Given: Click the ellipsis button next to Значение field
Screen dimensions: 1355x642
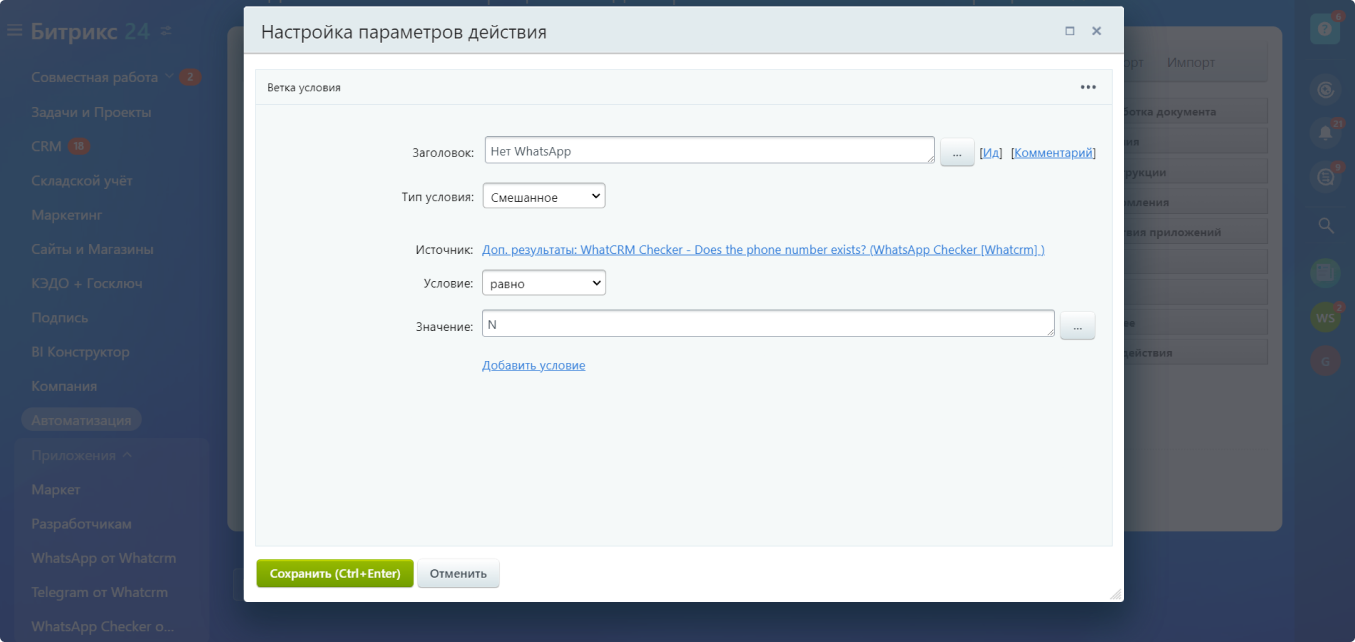Looking at the screenshot, I should [x=1077, y=327].
